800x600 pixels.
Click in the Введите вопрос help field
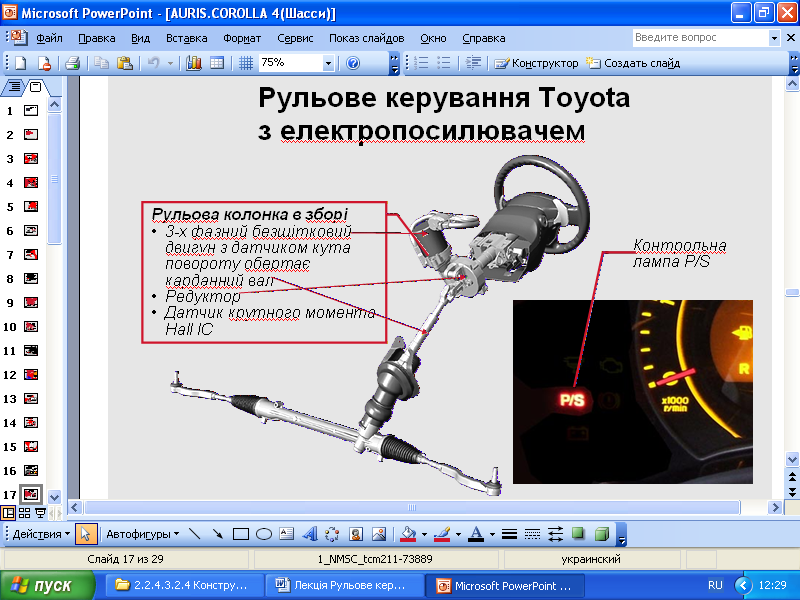click(700, 38)
